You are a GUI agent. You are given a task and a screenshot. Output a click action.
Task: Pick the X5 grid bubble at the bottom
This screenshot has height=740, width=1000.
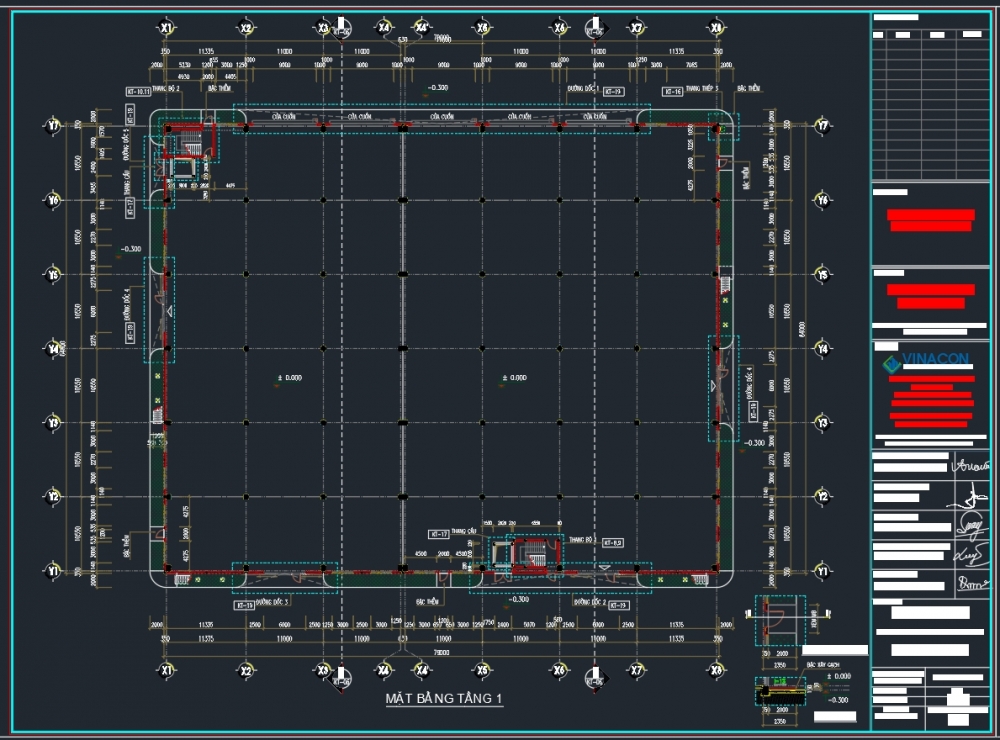(482, 669)
